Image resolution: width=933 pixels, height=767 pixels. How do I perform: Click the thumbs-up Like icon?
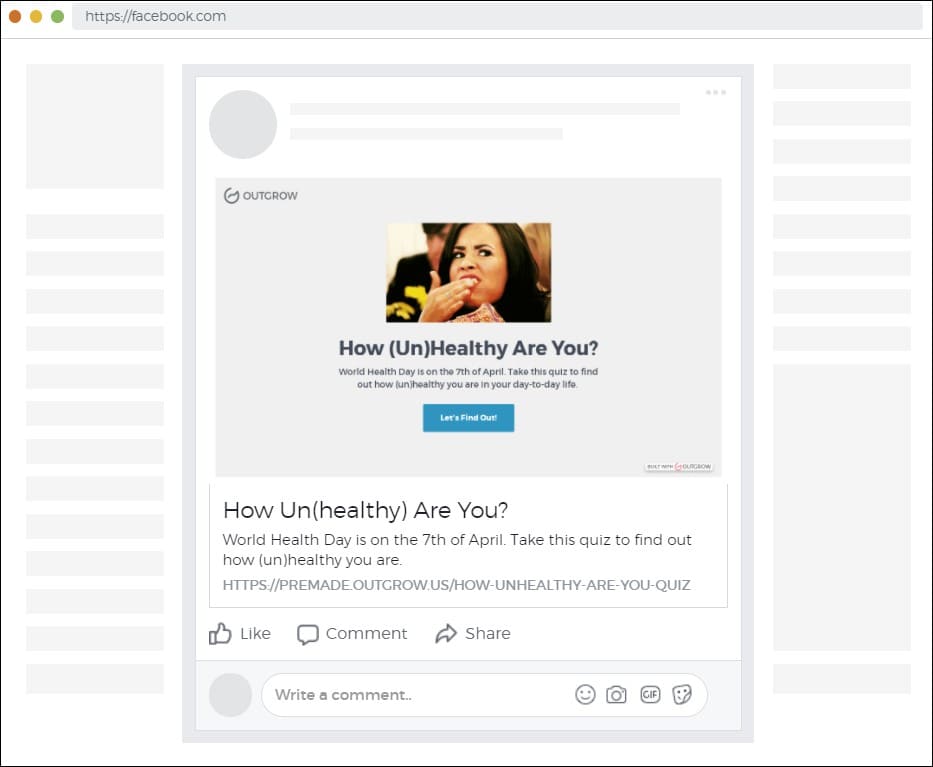click(x=220, y=633)
